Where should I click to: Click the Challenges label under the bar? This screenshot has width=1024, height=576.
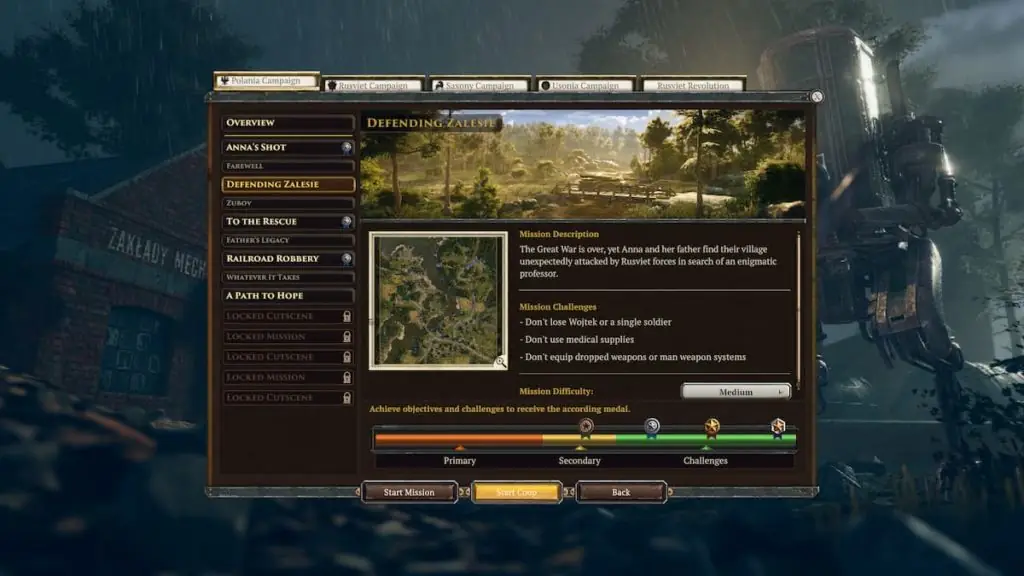(705, 460)
